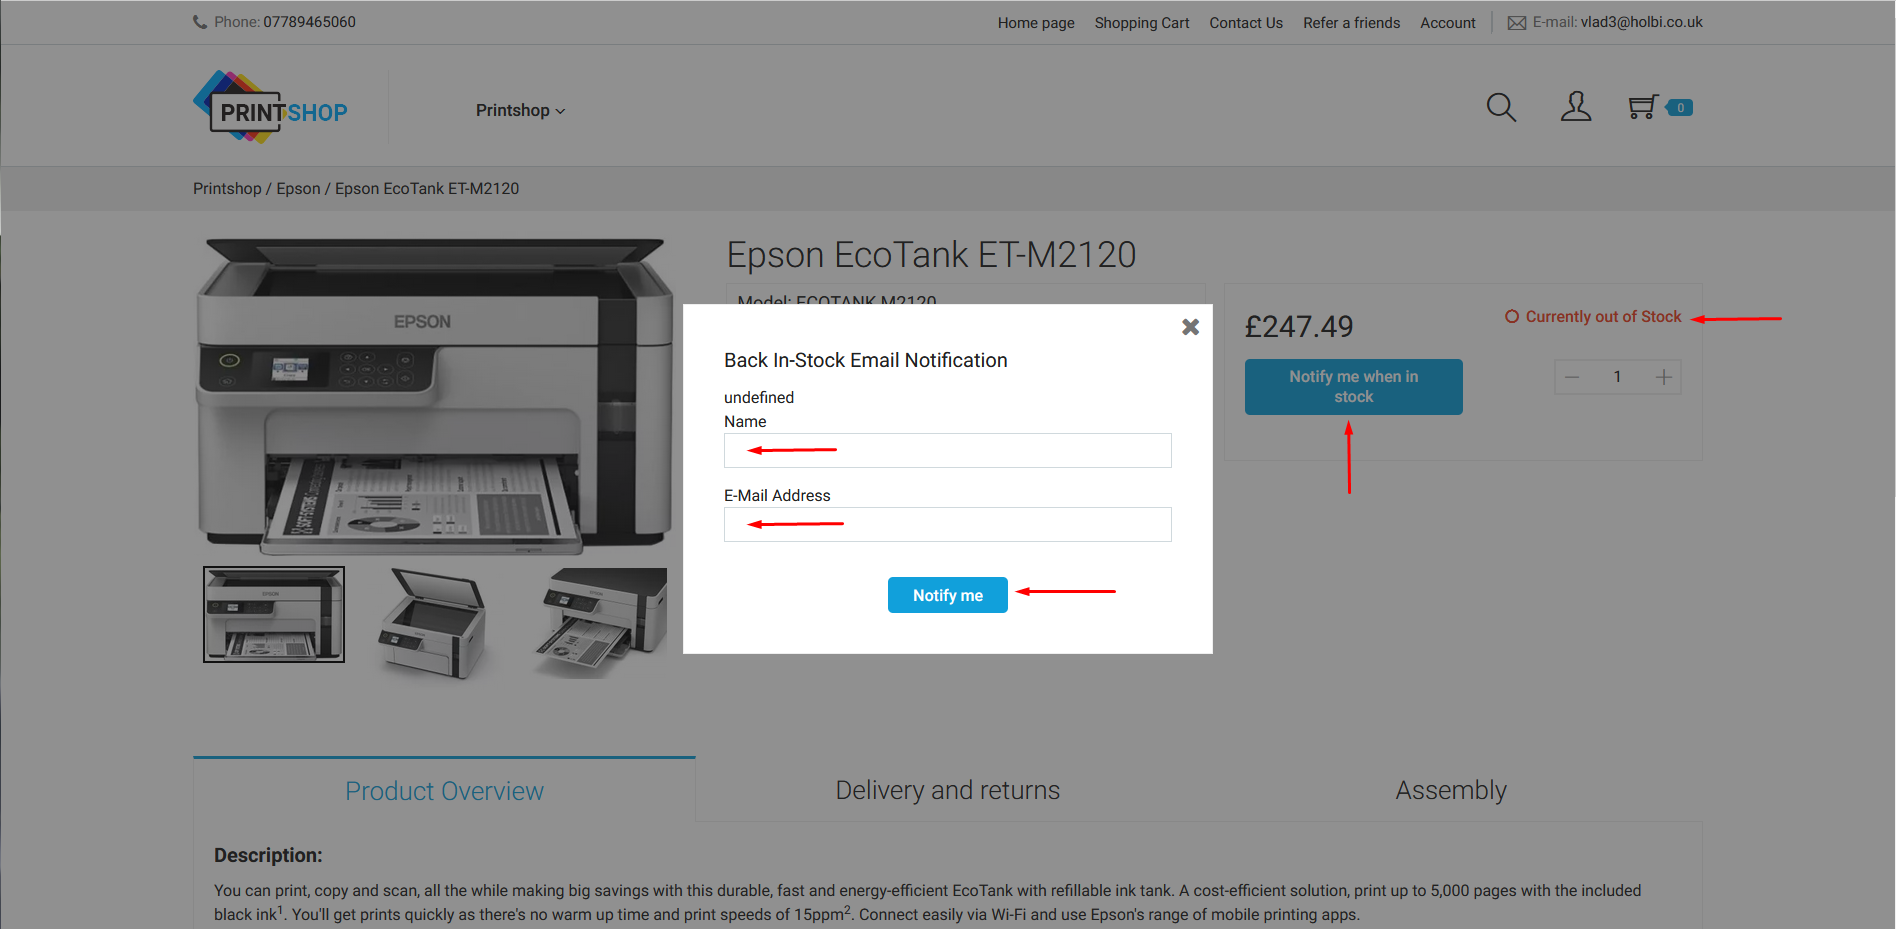Go to Printshop breadcrumb
This screenshot has width=1896, height=929.
pyautogui.click(x=227, y=188)
